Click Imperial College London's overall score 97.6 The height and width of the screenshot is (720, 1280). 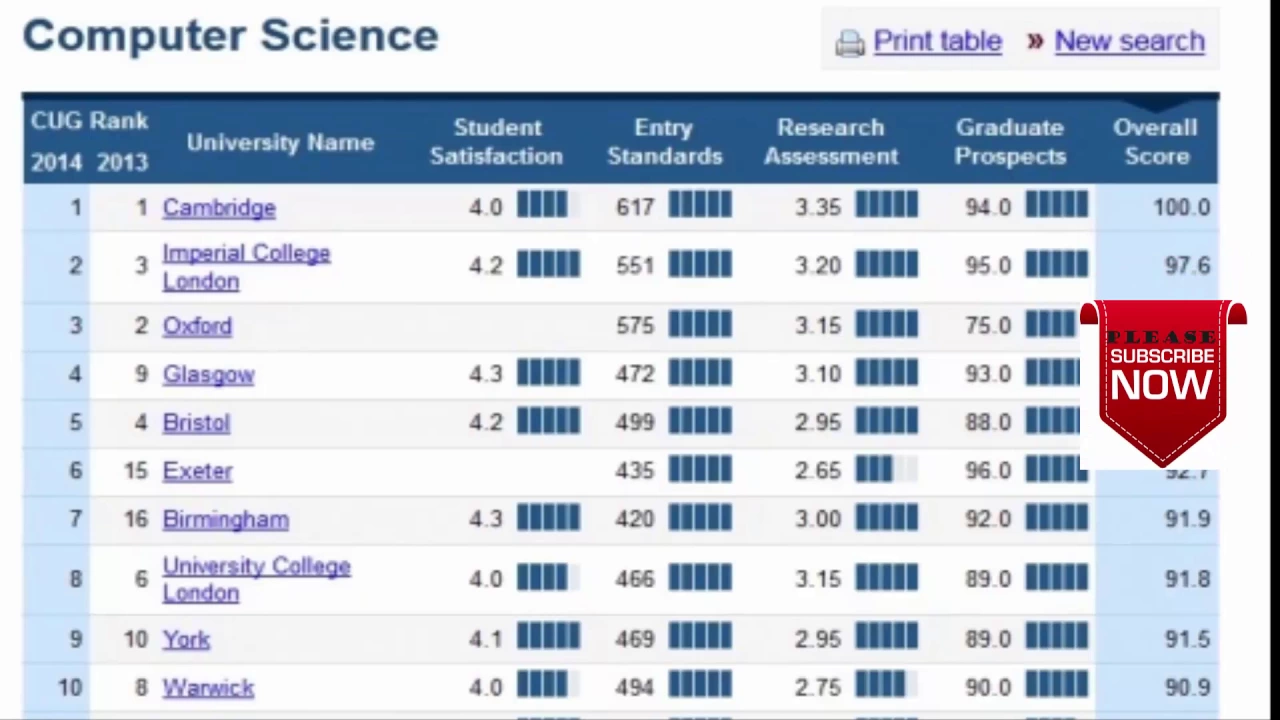click(x=1187, y=265)
